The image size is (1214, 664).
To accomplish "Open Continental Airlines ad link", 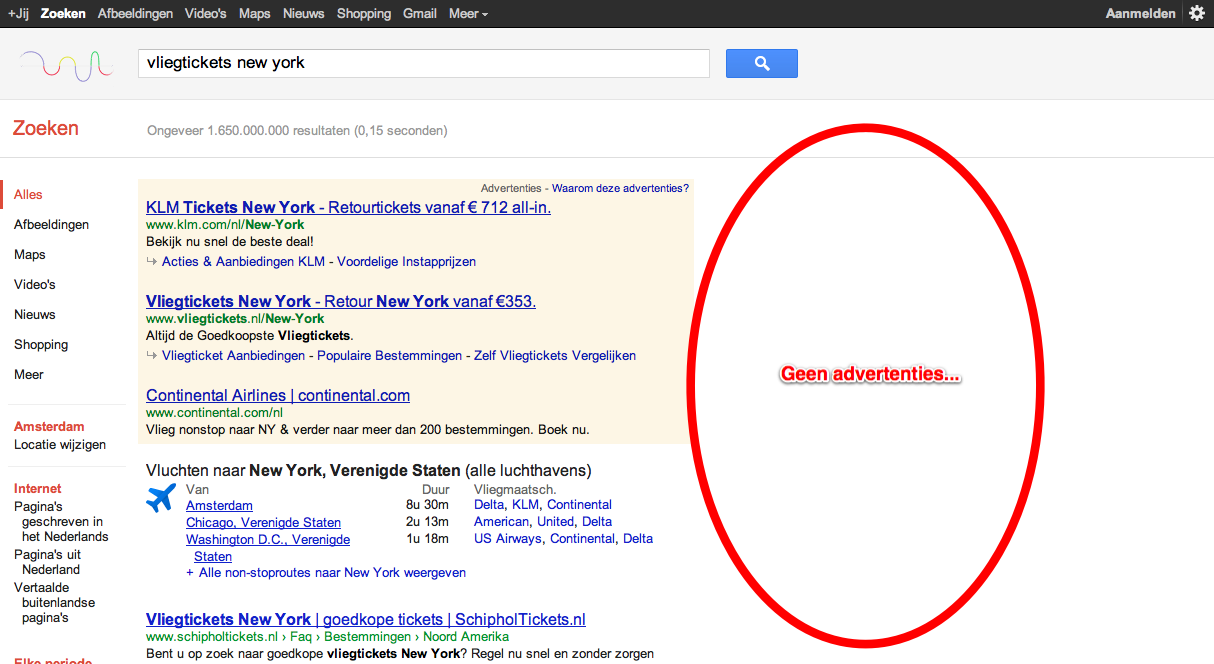I will pos(278,396).
